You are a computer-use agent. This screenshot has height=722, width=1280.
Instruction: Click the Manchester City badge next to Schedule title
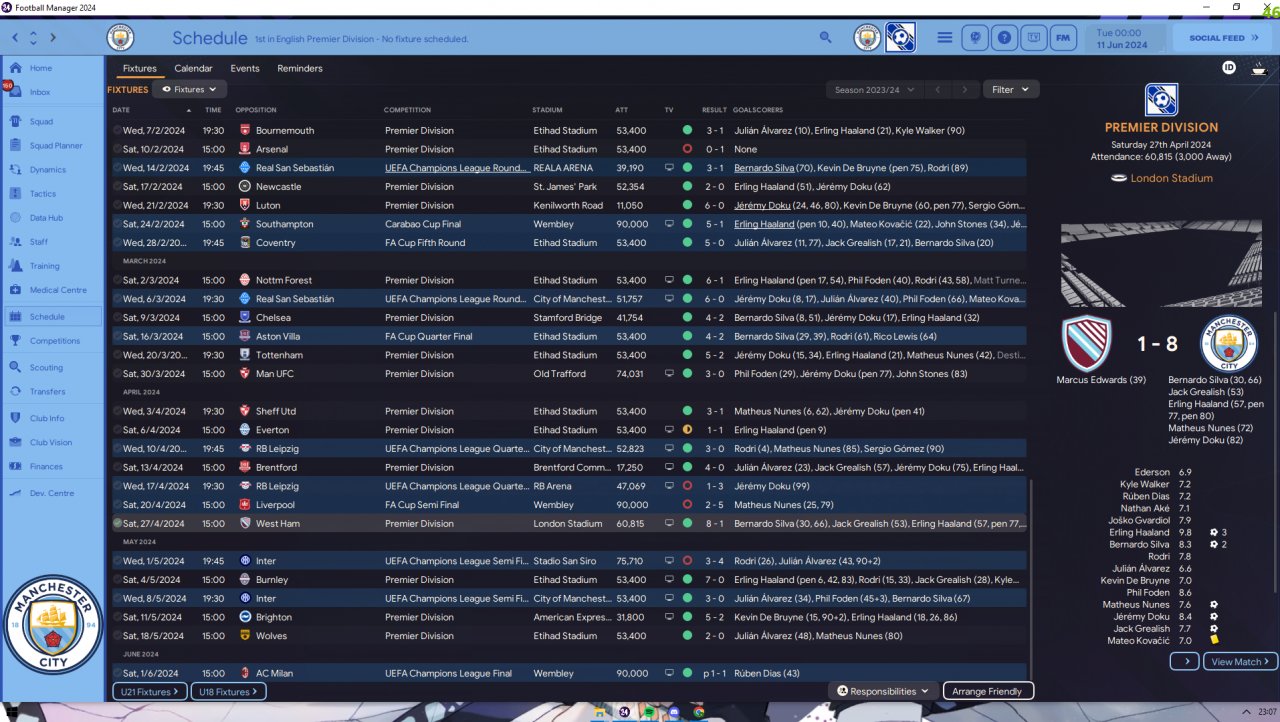pyautogui.click(x=120, y=38)
